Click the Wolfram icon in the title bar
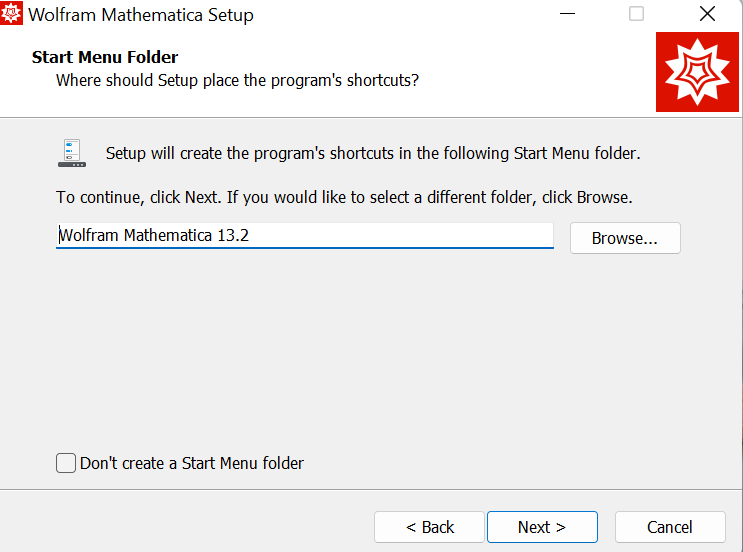The height and width of the screenshot is (552, 743). [11, 15]
